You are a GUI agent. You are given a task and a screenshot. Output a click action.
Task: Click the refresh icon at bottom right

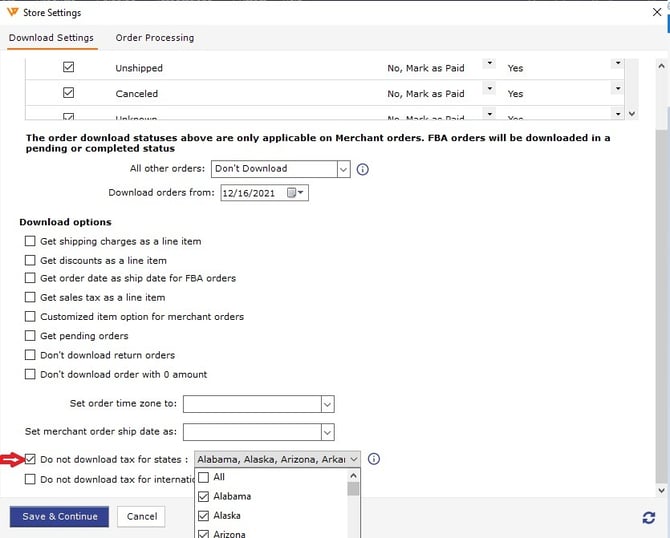click(x=649, y=517)
